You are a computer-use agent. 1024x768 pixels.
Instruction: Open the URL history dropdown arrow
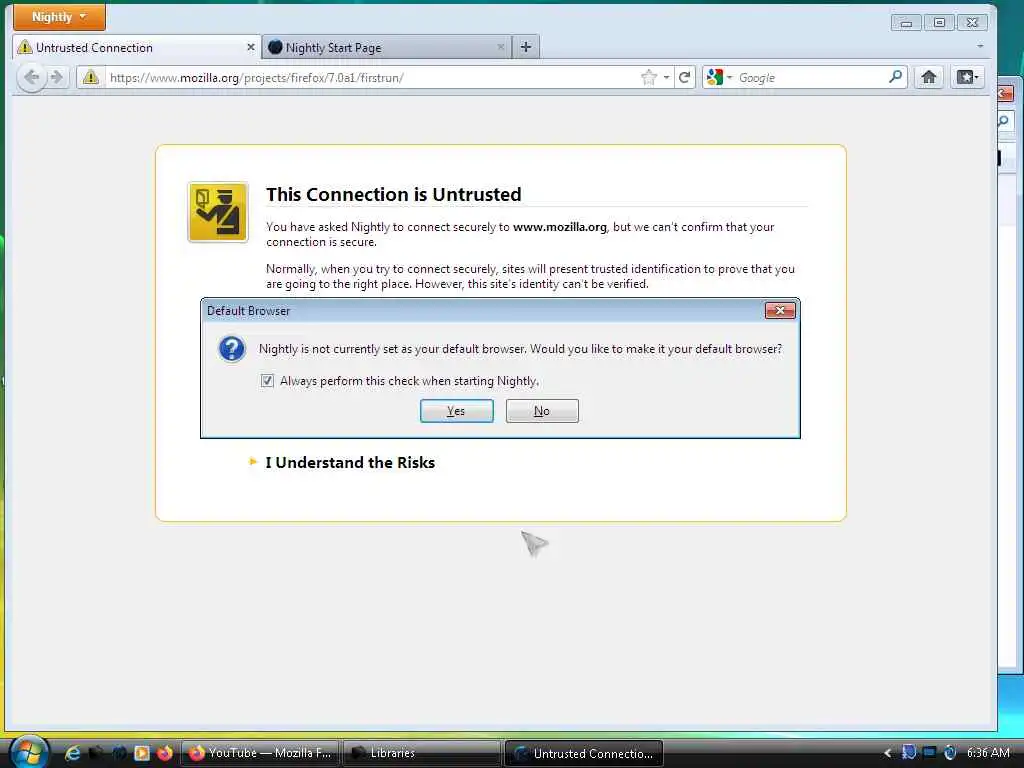tap(667, 78)
